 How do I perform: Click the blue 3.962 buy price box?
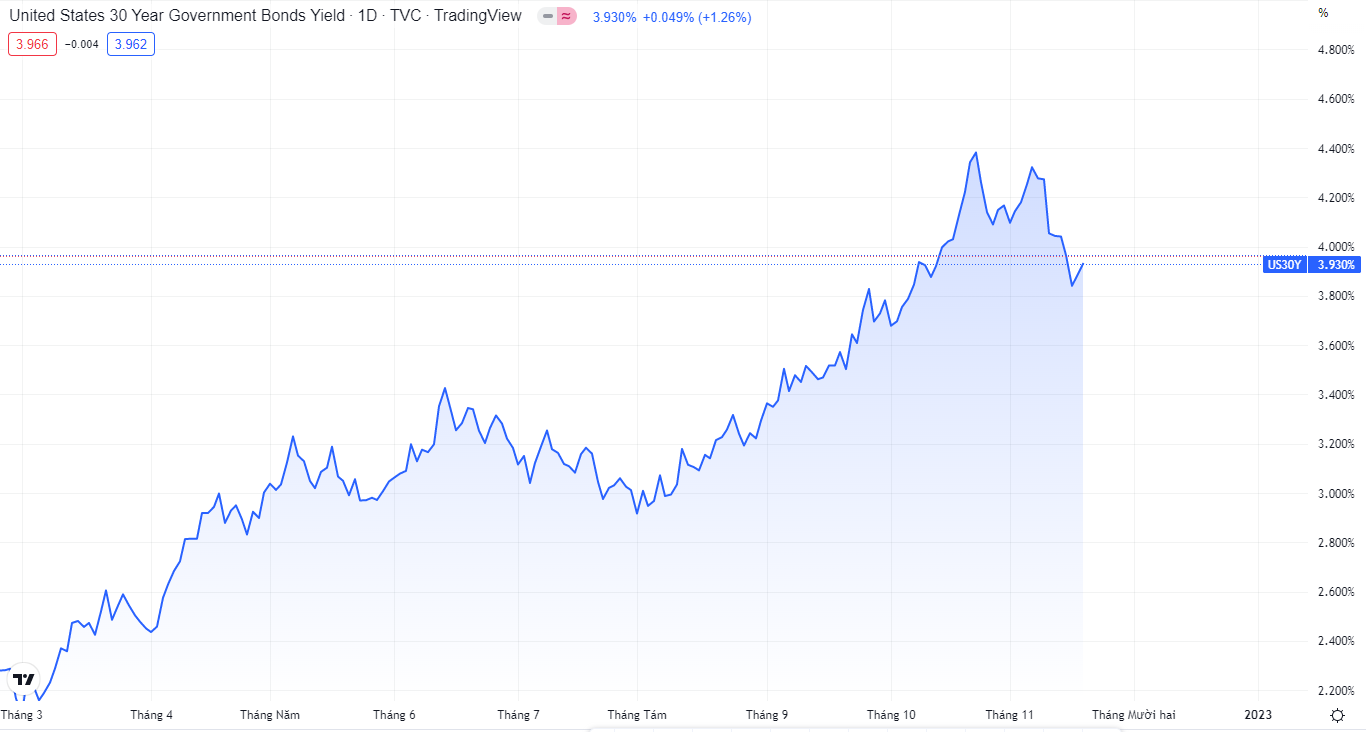131,44
